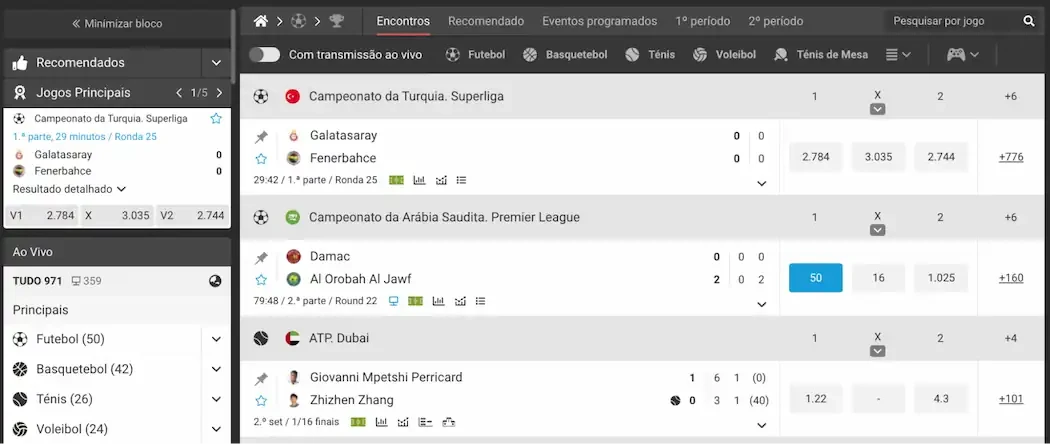This screenshot has width=1050, height=444.
Task: Expand Futebol (50) sidebar category
Action: [x=216, y=340]
